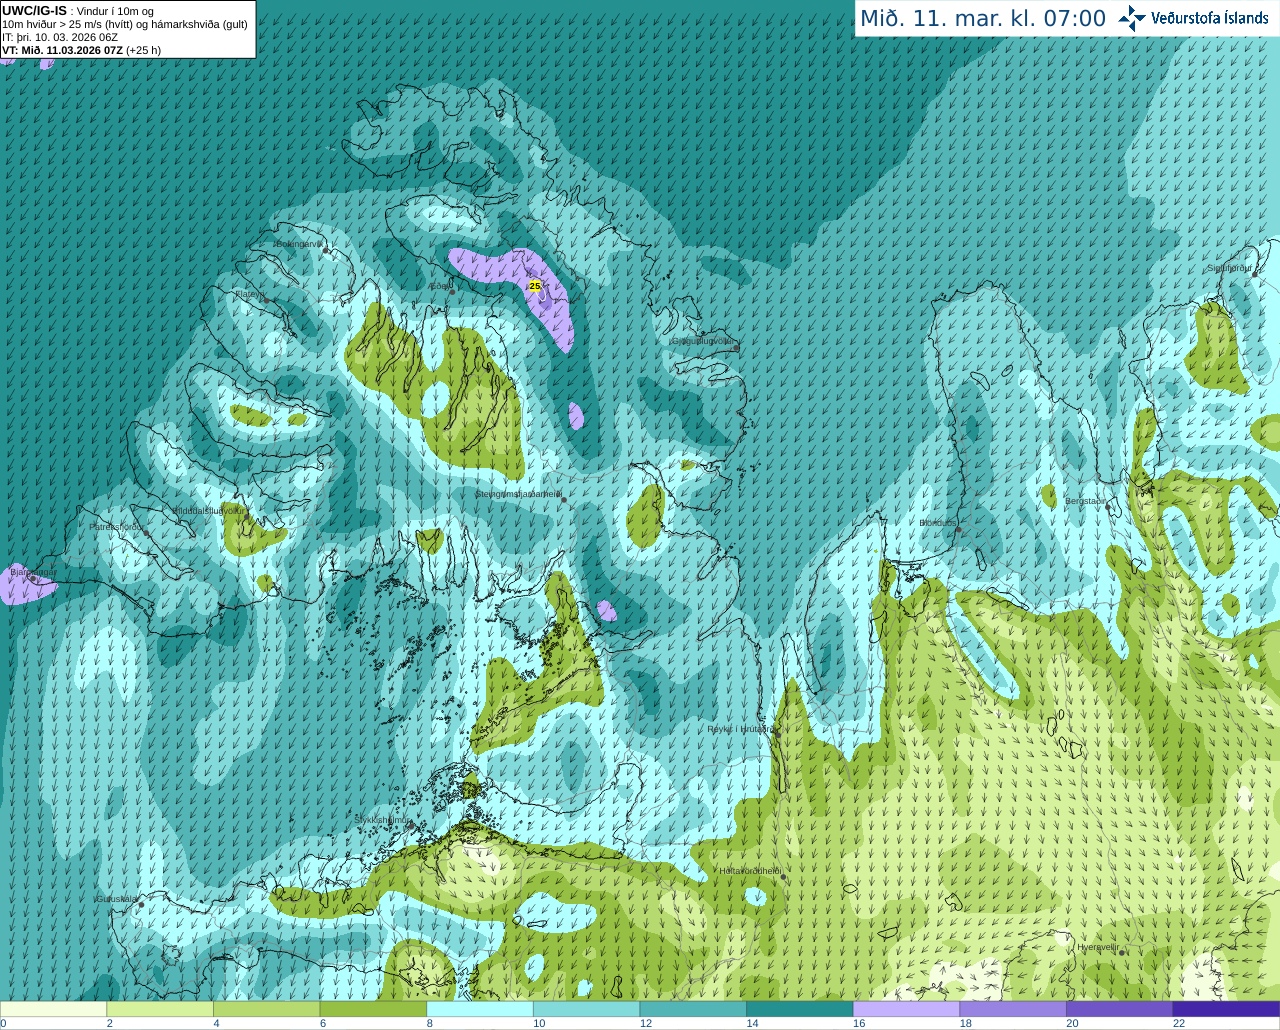The width and height of the screenshot is (1280, 1030).
Task: Select the Flateyri station label
Action: coord(250,294)
